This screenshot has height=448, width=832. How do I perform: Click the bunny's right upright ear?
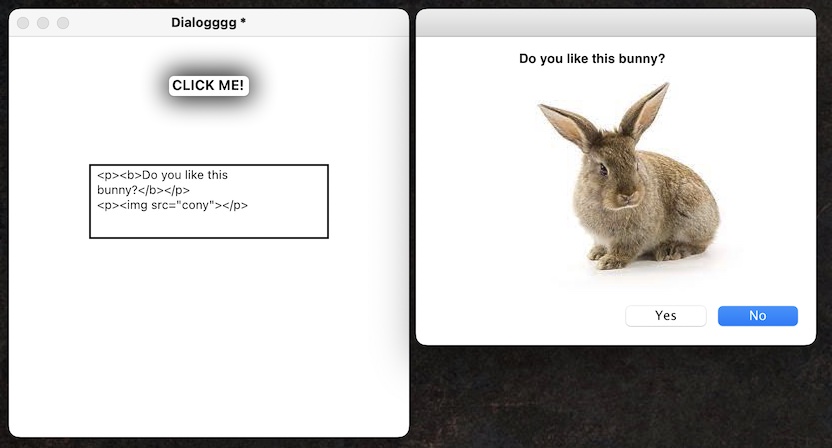click(645, 110)
